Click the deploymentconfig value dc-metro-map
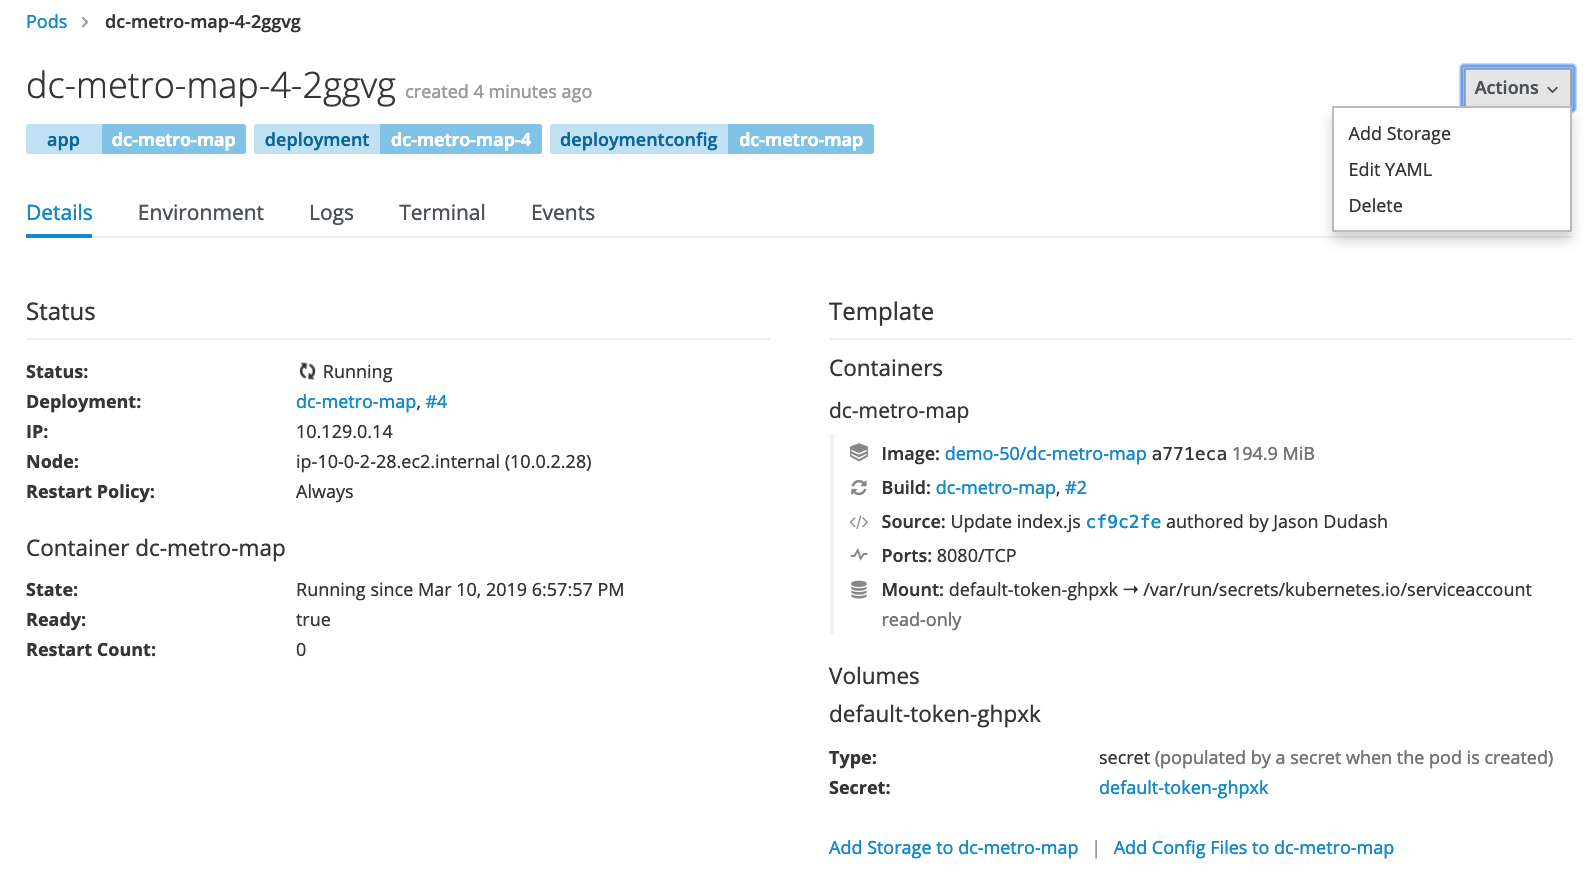The image size is (1594, 872). 801,139
